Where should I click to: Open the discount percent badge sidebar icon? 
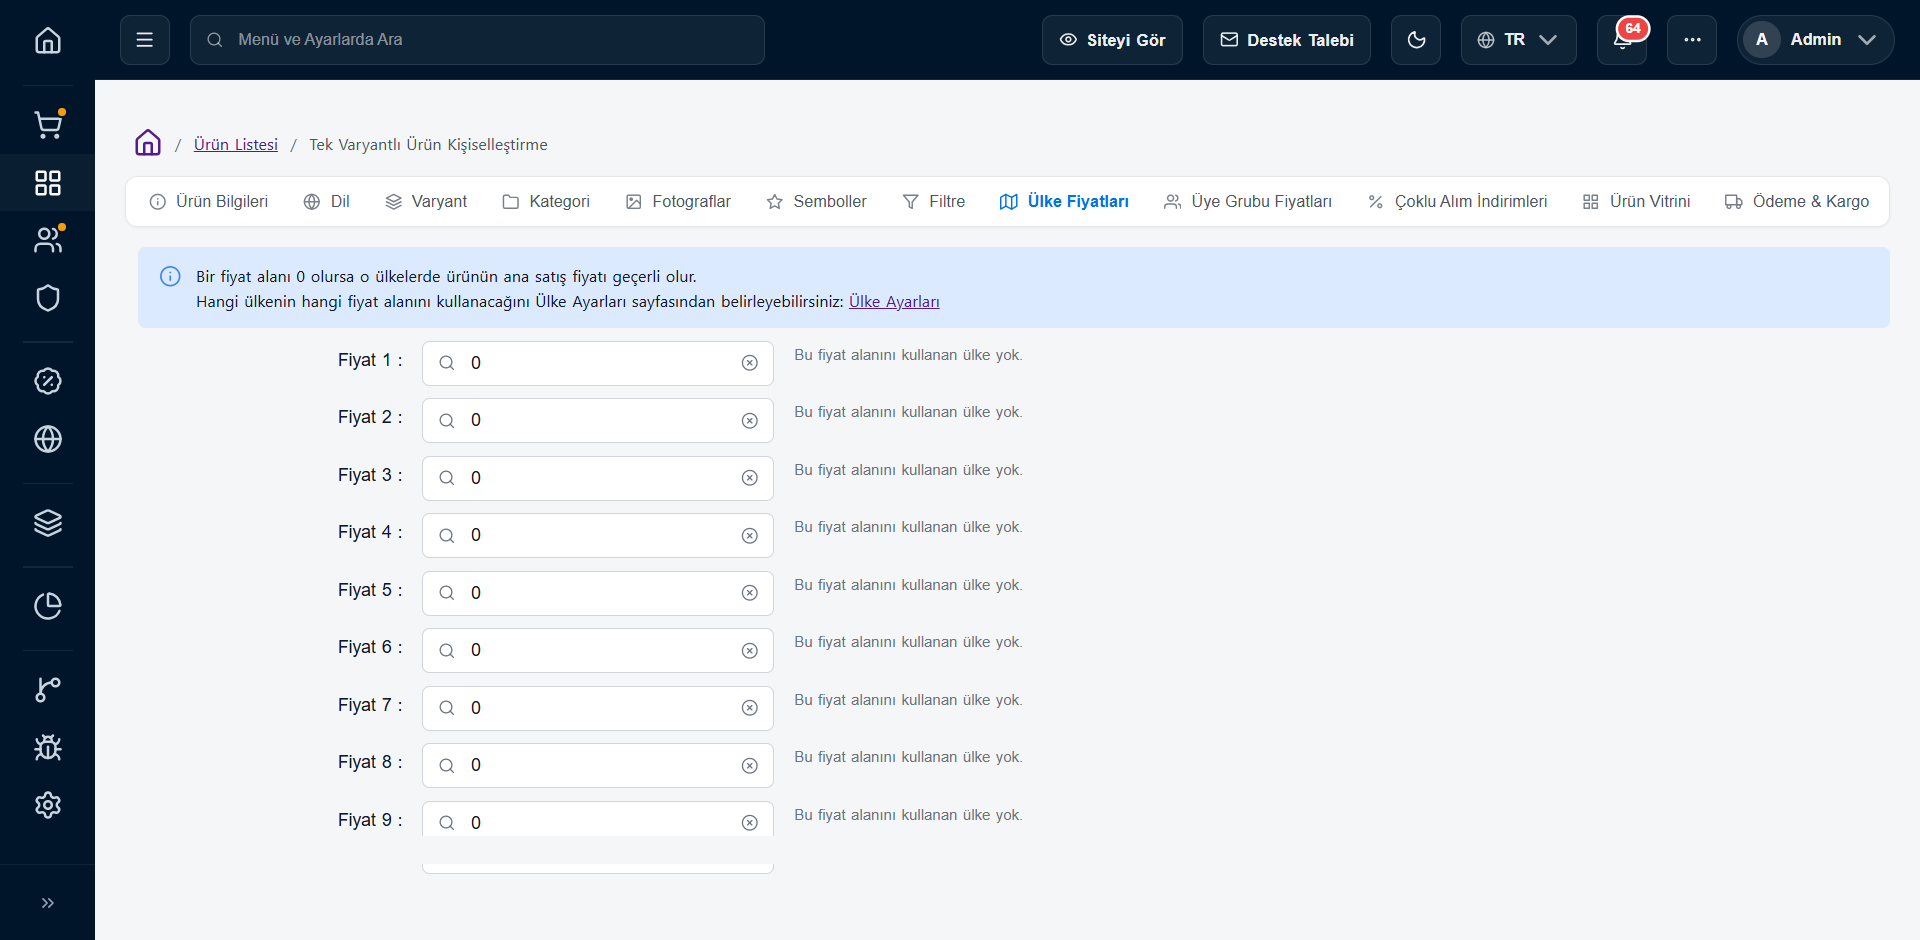(x=48, y=381)
